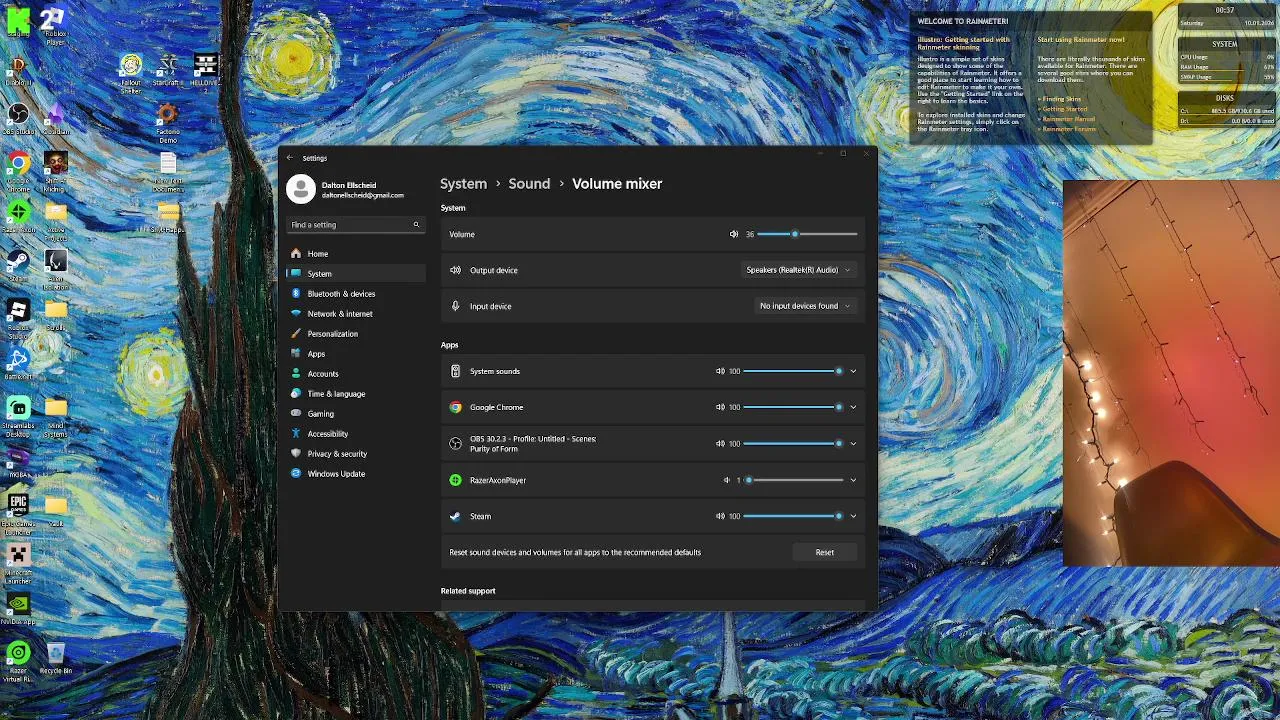Screen dimensions: 1280x720
Task: Select Minecraft Launcher desktop icon
Action: click(x=18, y=562)
